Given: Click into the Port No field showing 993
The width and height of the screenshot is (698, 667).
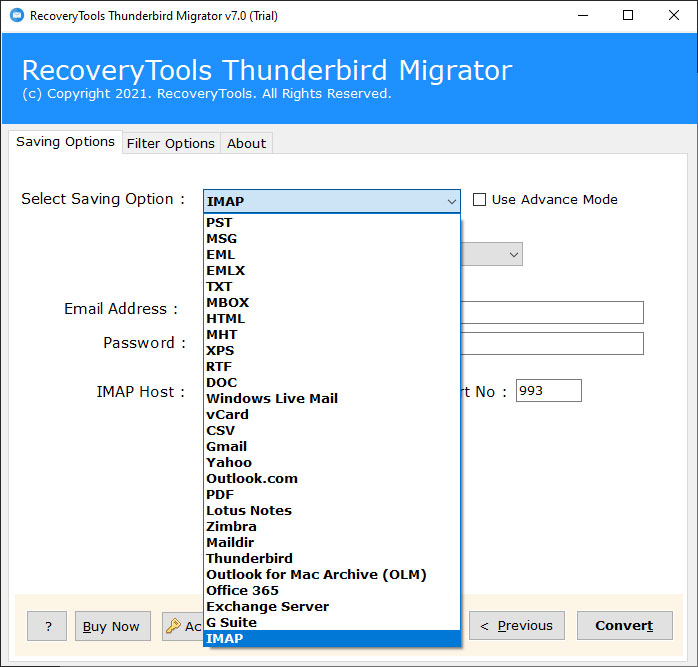Looking at the screenshot, I should click(x=548, y=390).
